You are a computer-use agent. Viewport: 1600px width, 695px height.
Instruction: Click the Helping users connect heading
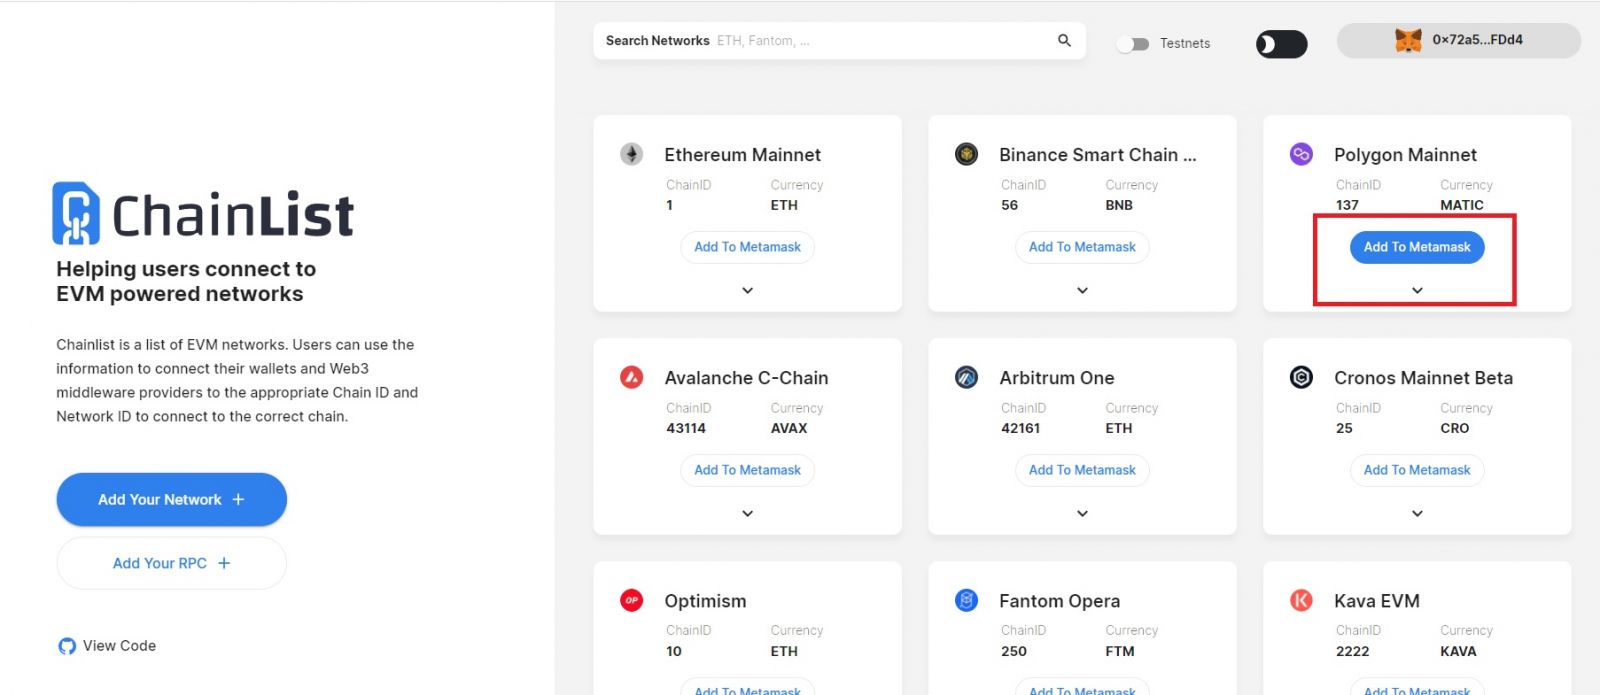(186, 281)
